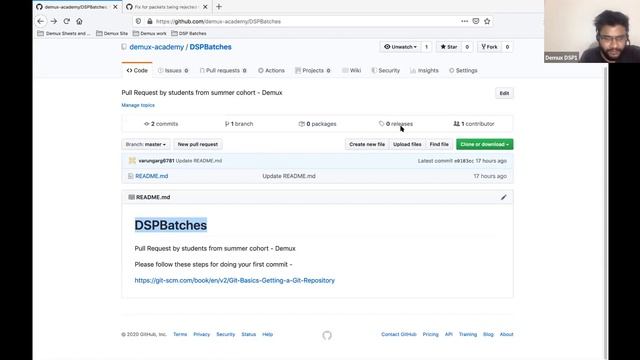Click the Edit description button
This screenshot has width=640, height=360.
coord(504,93)
